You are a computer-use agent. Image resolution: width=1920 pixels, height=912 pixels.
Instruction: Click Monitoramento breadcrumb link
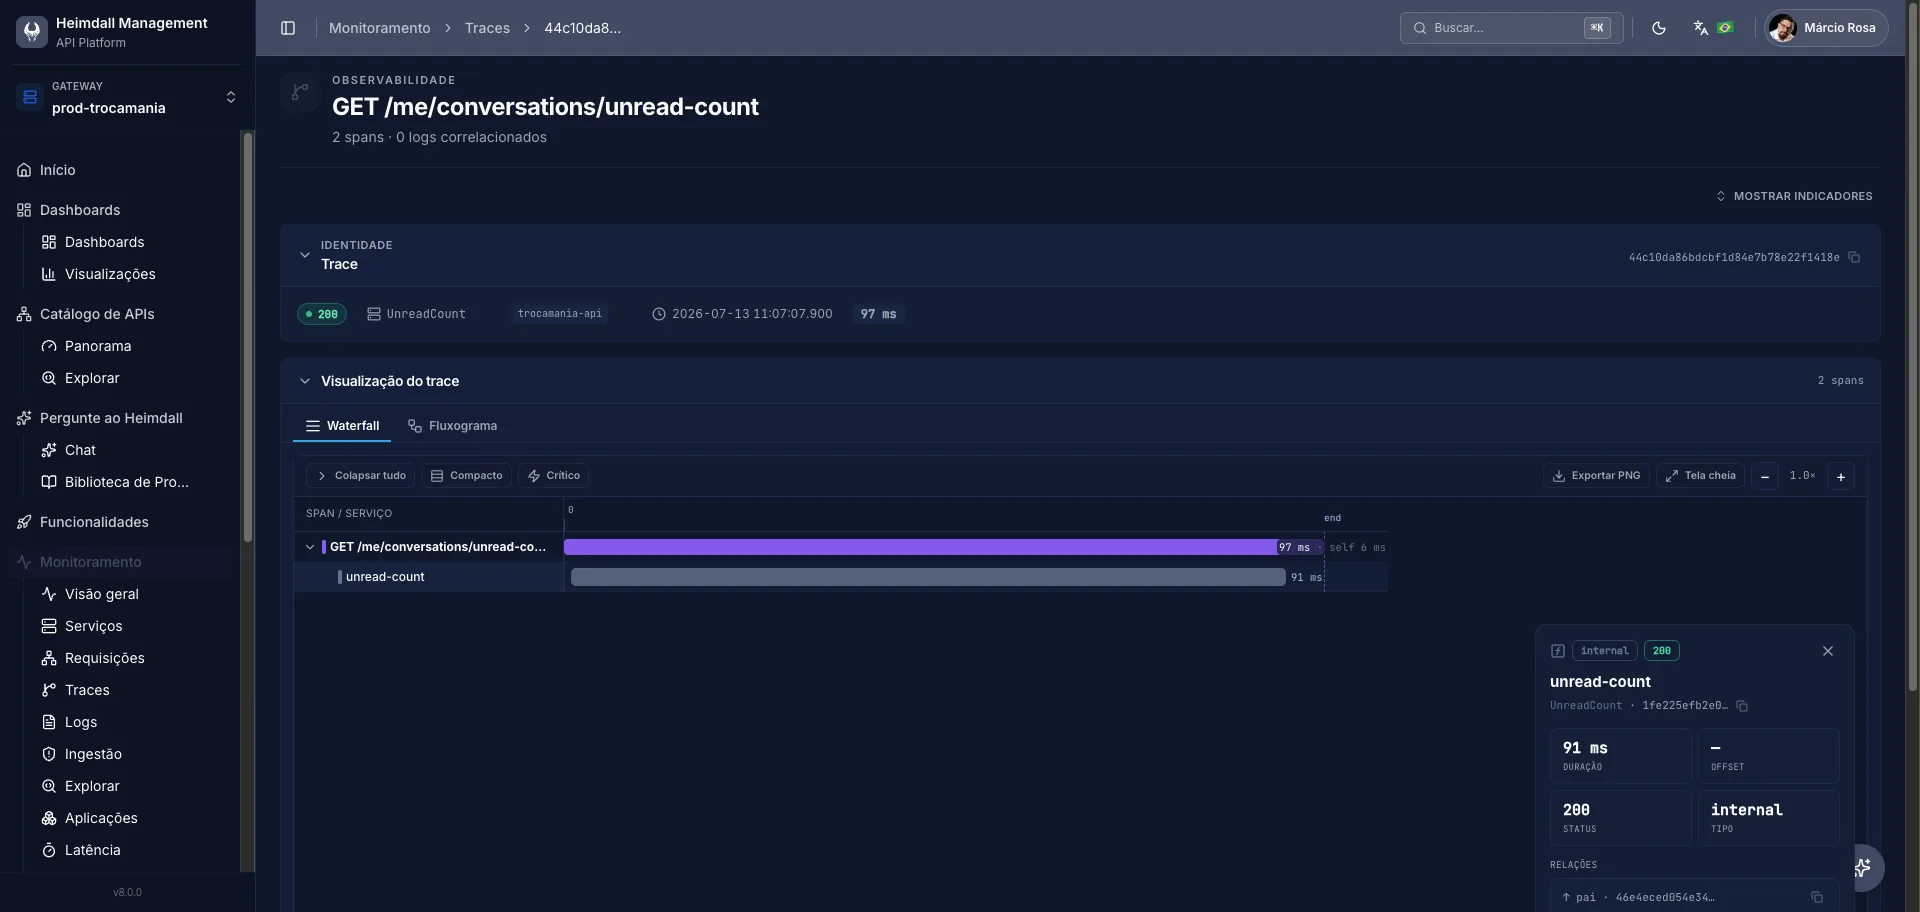[379, 28]
